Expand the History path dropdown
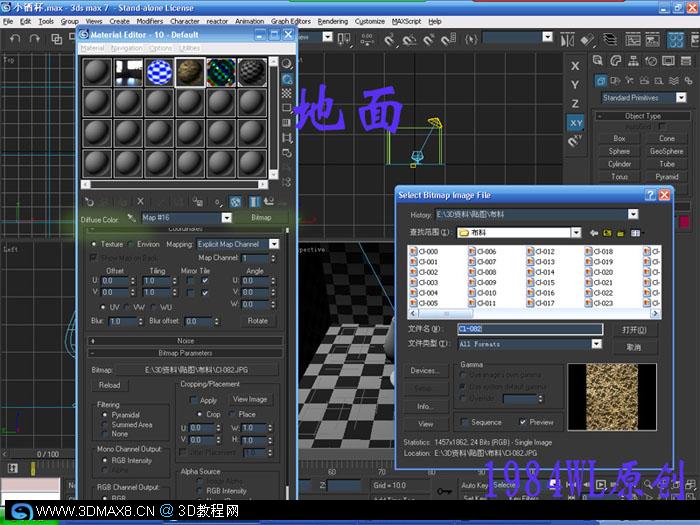700x525 pixels. [633, 214]
